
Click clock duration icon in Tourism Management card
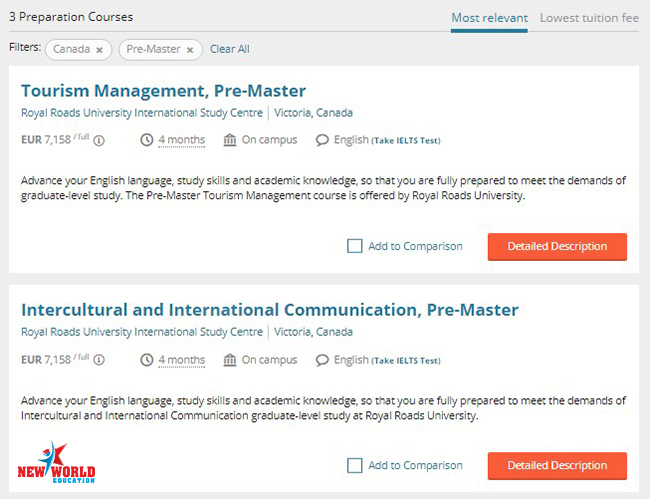[147, 140]
